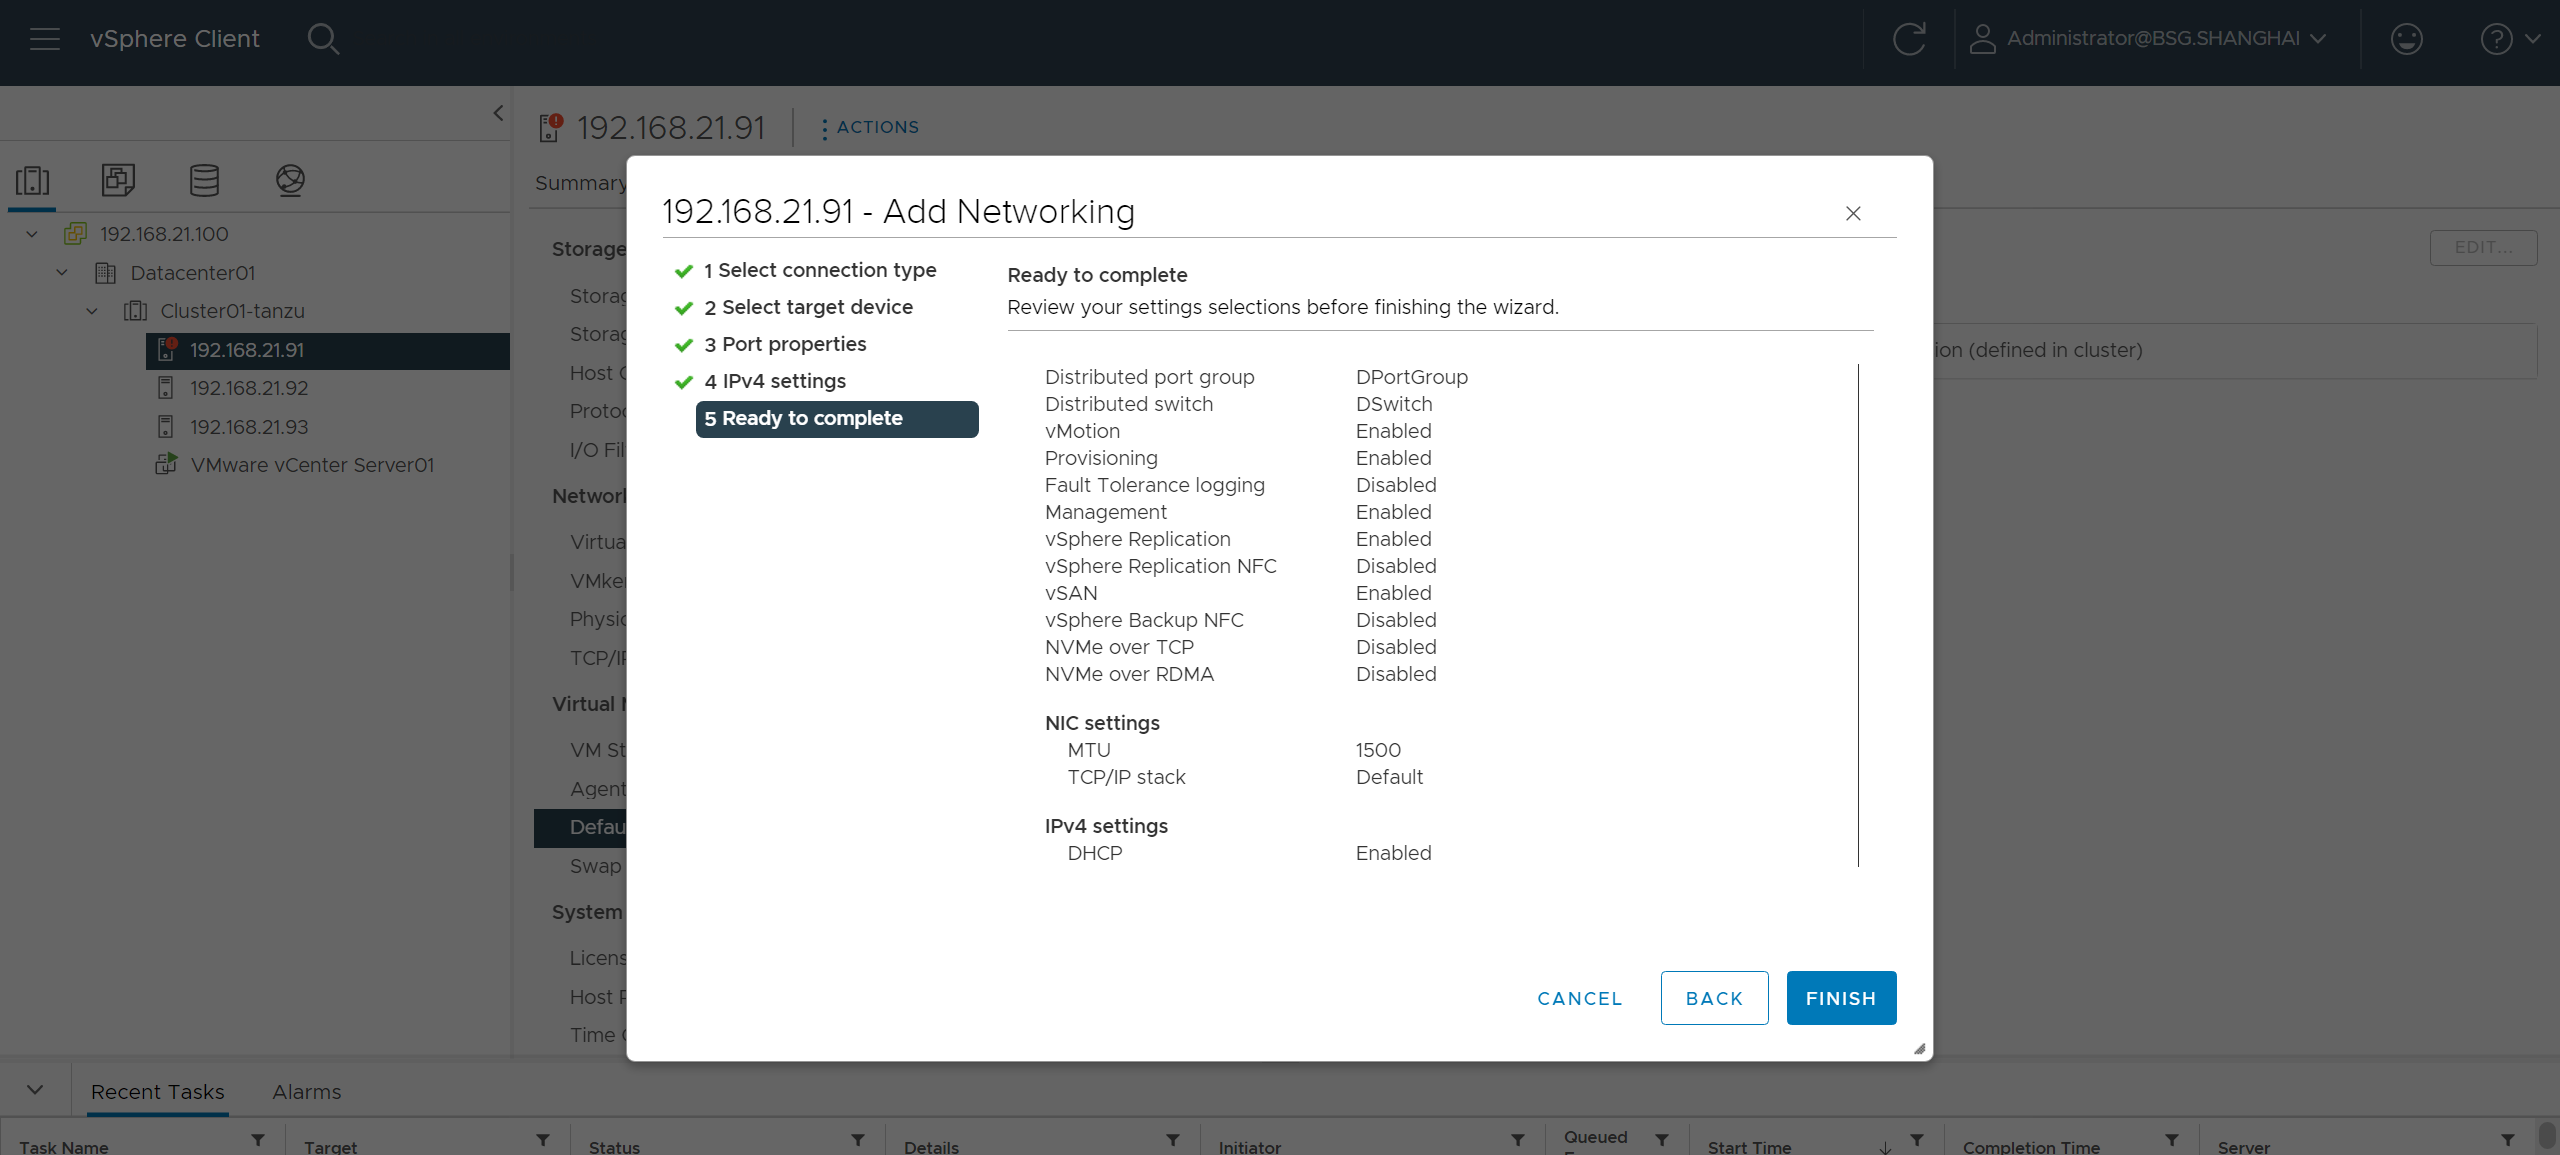Open the Storage inventory view icon
Screen dimensions: 2560x1155
(204, 181)
